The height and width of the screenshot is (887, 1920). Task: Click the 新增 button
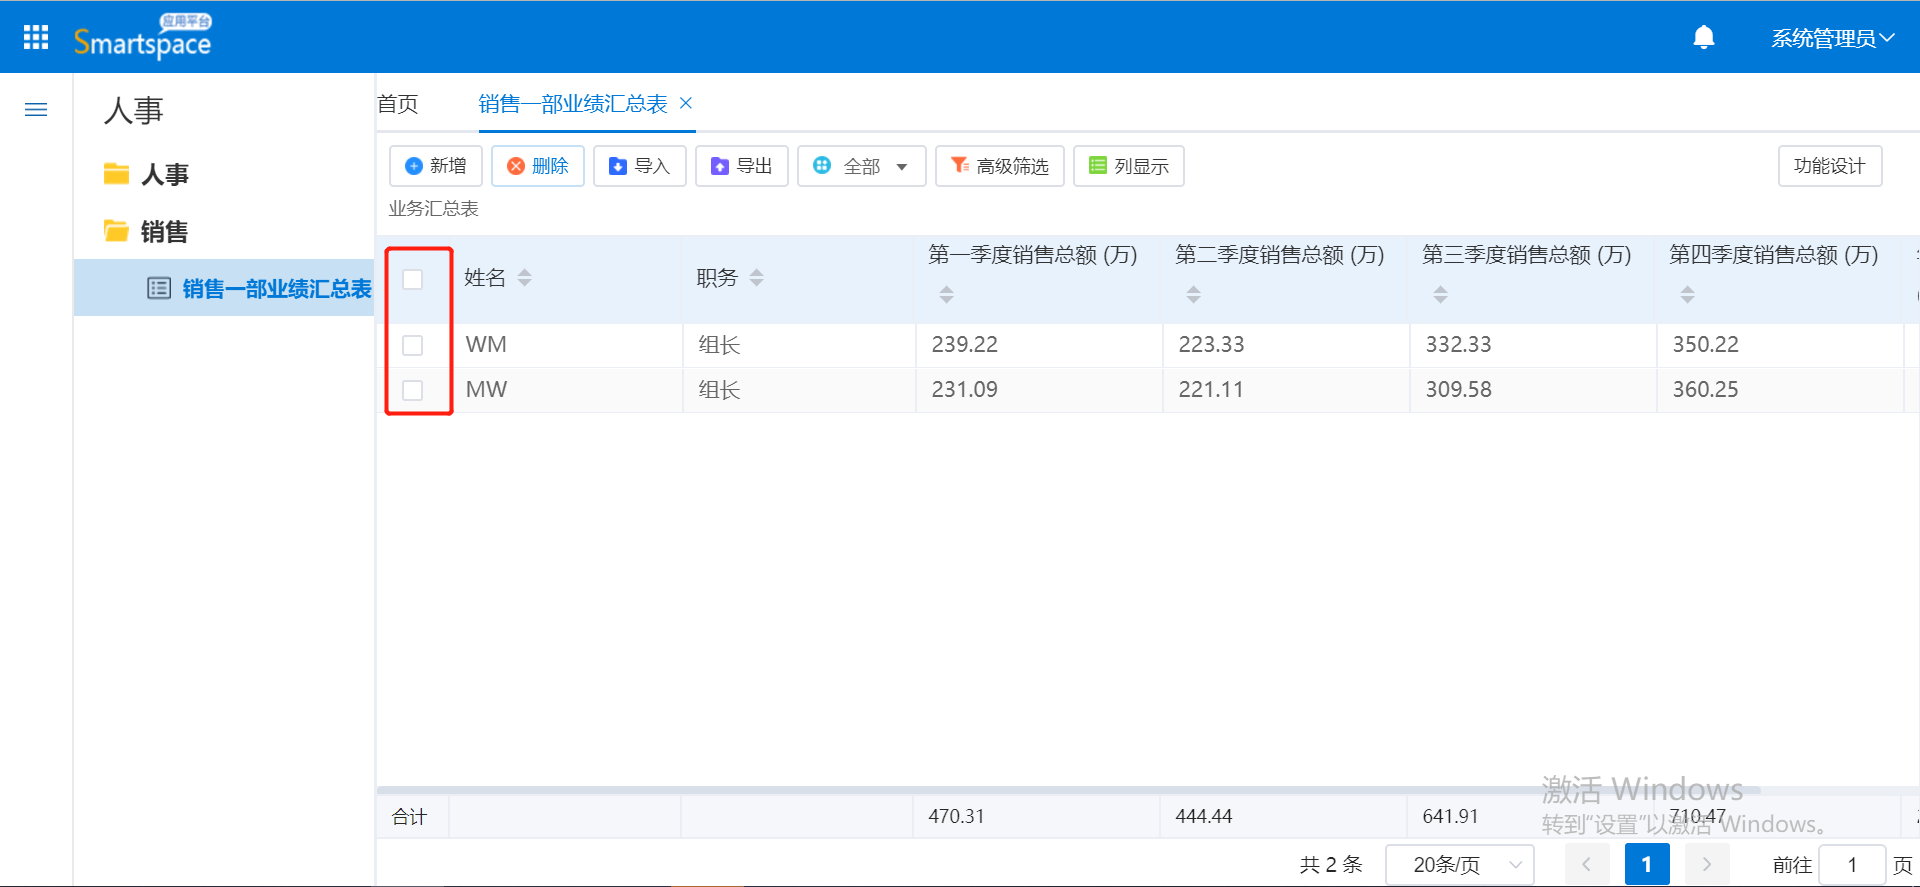(436, 166)
